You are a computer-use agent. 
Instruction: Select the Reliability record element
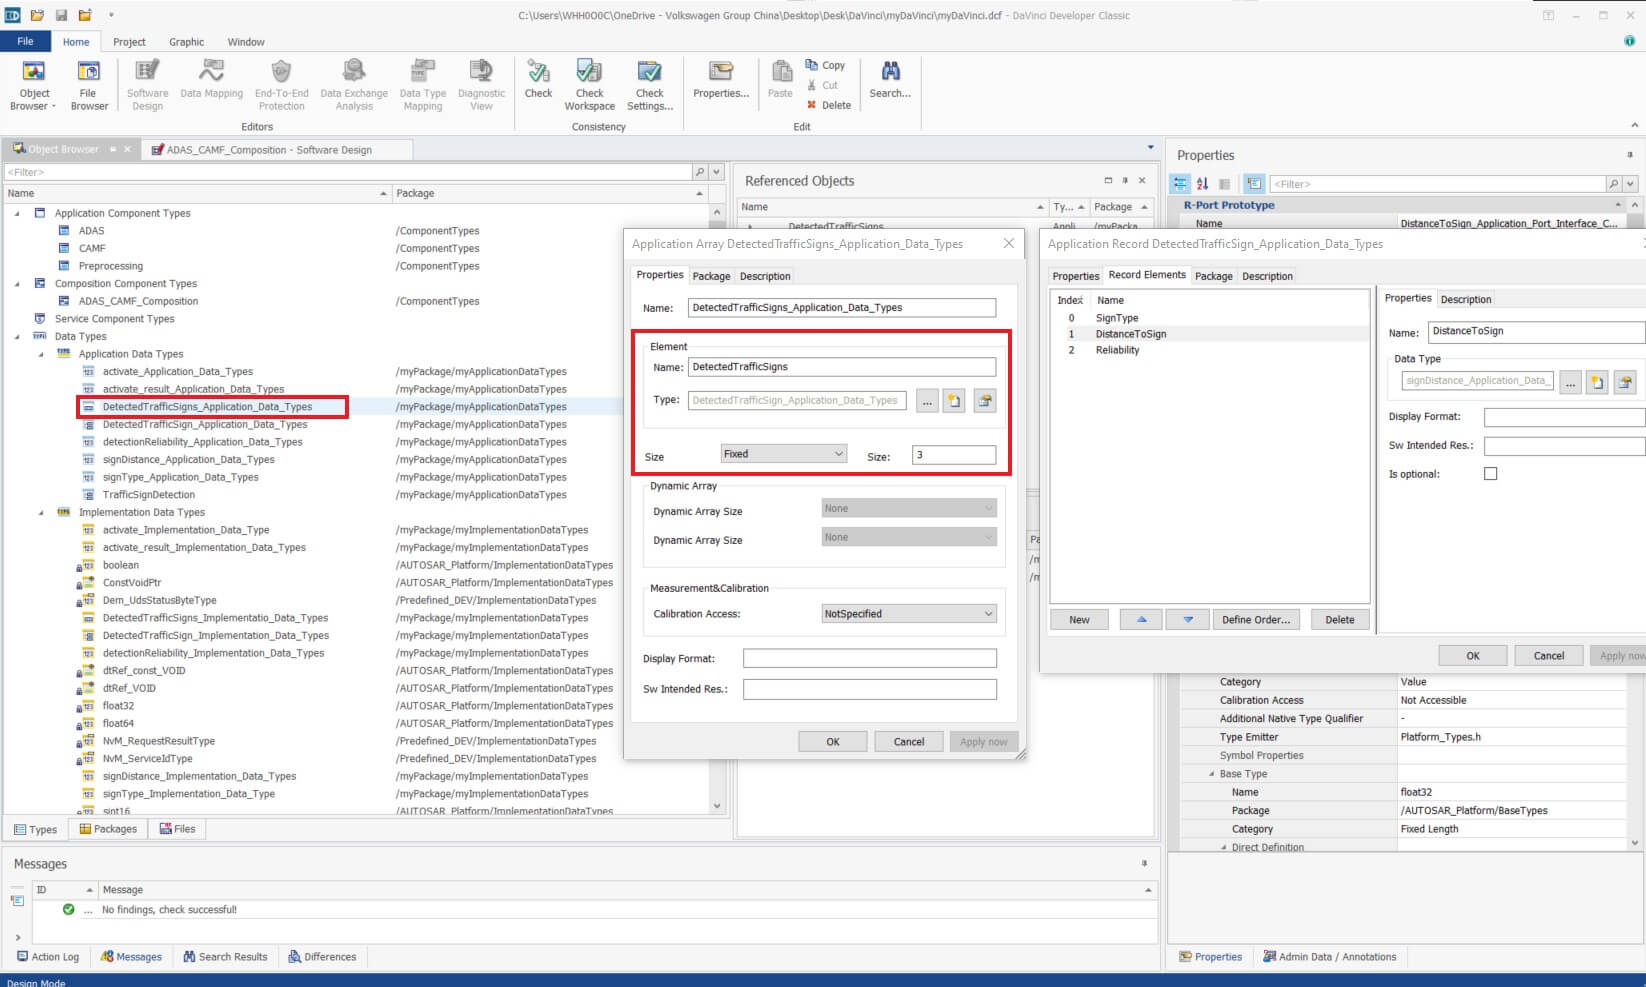[1117, 350]
